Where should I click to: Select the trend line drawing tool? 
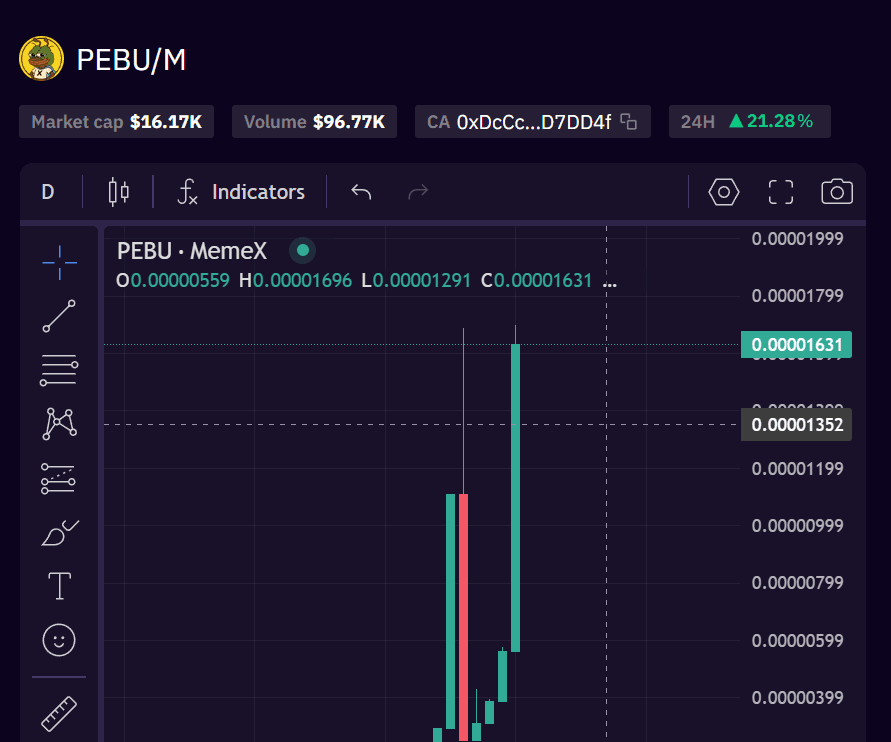tap(59, 316)
